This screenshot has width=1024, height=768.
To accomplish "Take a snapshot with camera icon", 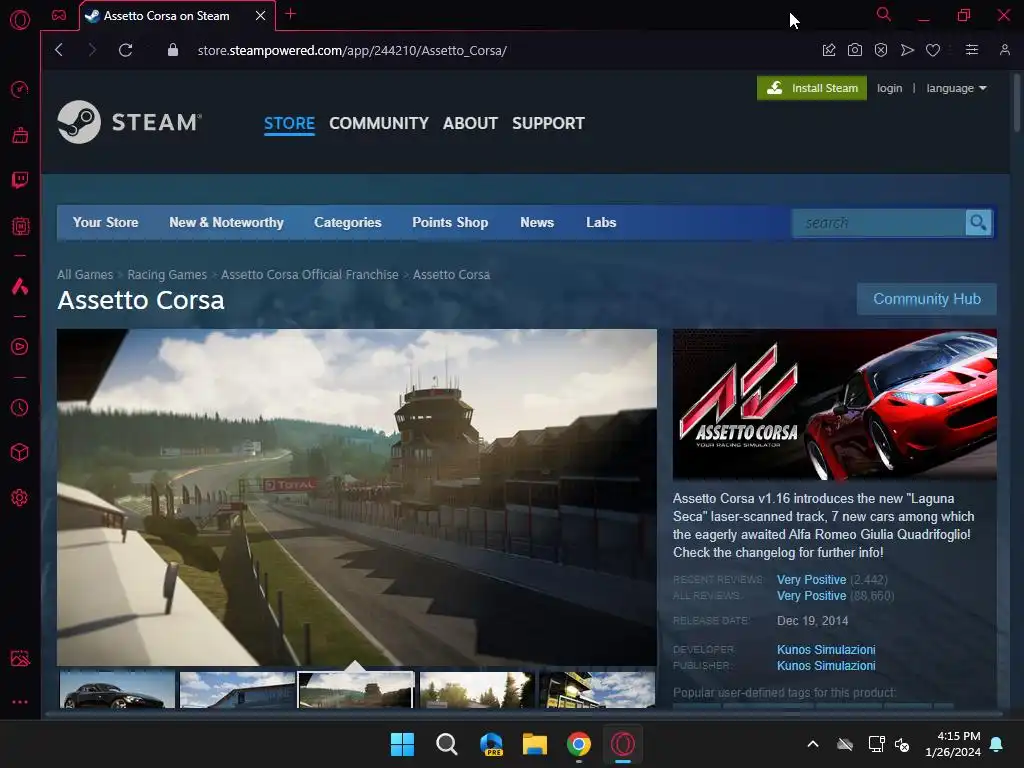I will (x=855, y=50).
